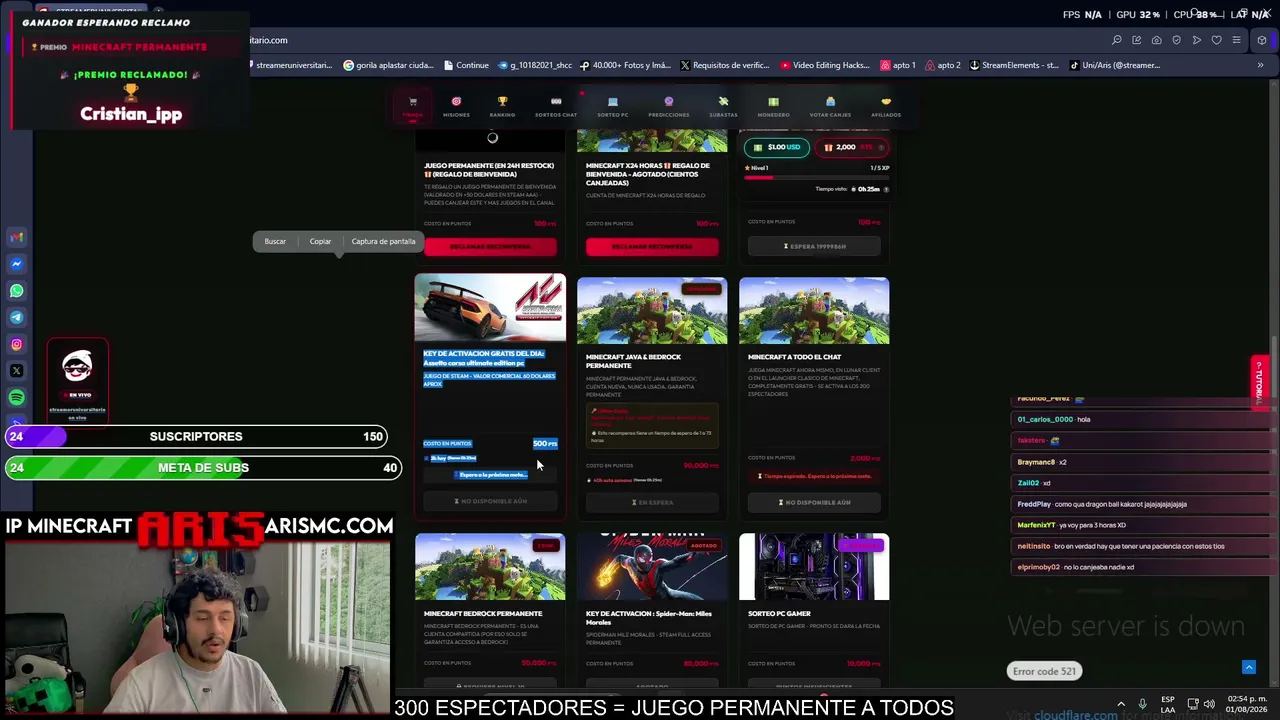Open Telegram in the browser sidebar
1280x720 pixels.
point(17,317)
